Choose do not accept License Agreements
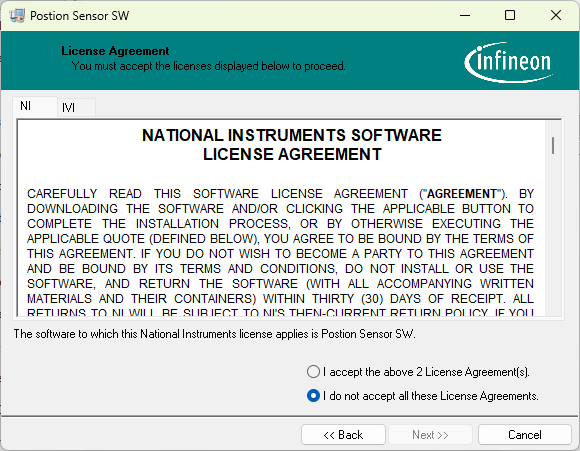The width and height of the screenshot is (580, 451). [422, 396]
